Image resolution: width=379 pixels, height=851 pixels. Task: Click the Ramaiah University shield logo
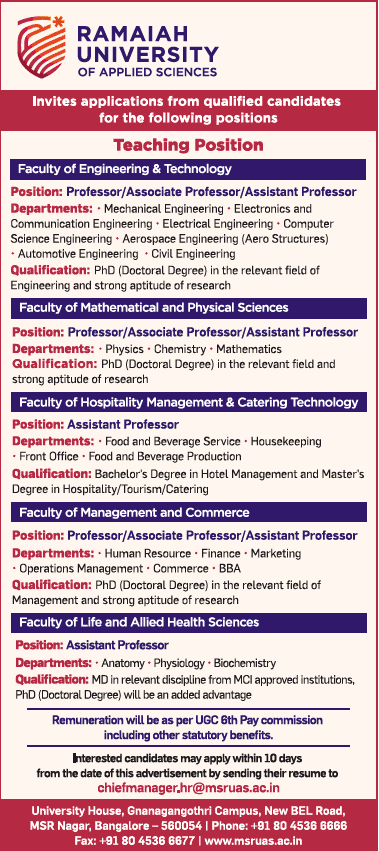[x=41, y=47]
